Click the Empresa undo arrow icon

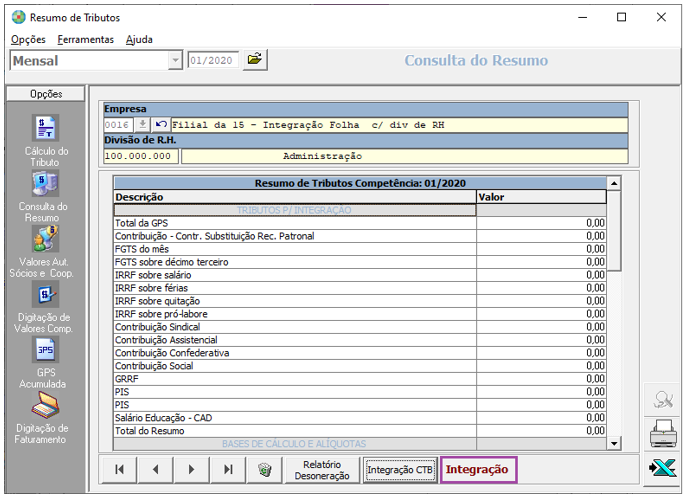point(161,125)
